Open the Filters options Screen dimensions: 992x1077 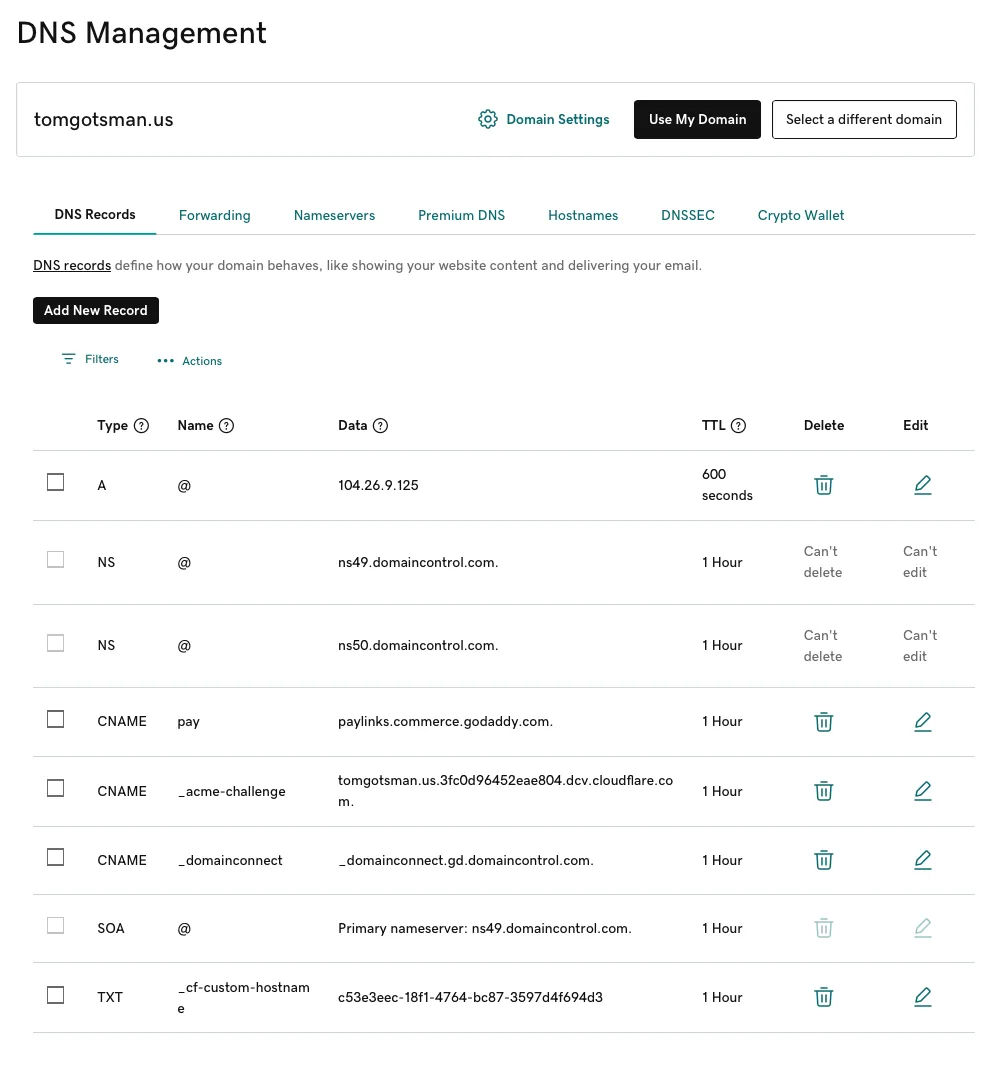click(90, 359)
